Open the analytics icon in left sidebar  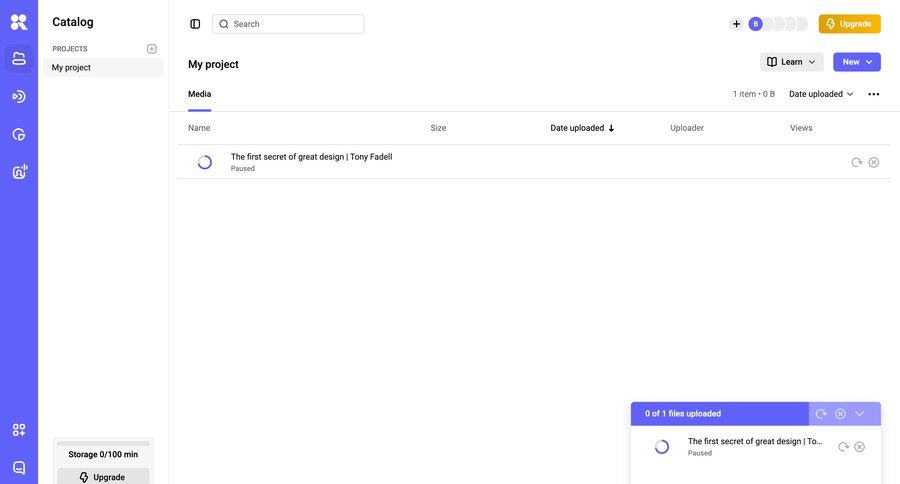[19, 134]
